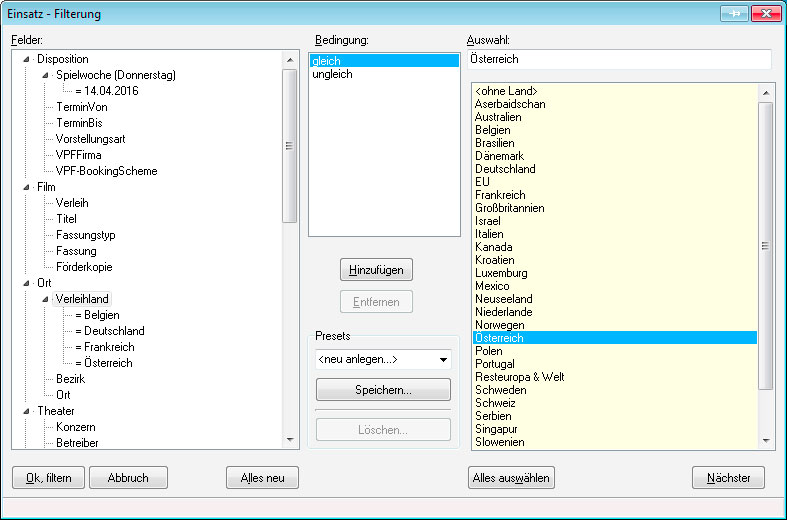Collapse the Disposition tree node
The height and width of the screenshot is (520, 787).
[x=26, y=59]
